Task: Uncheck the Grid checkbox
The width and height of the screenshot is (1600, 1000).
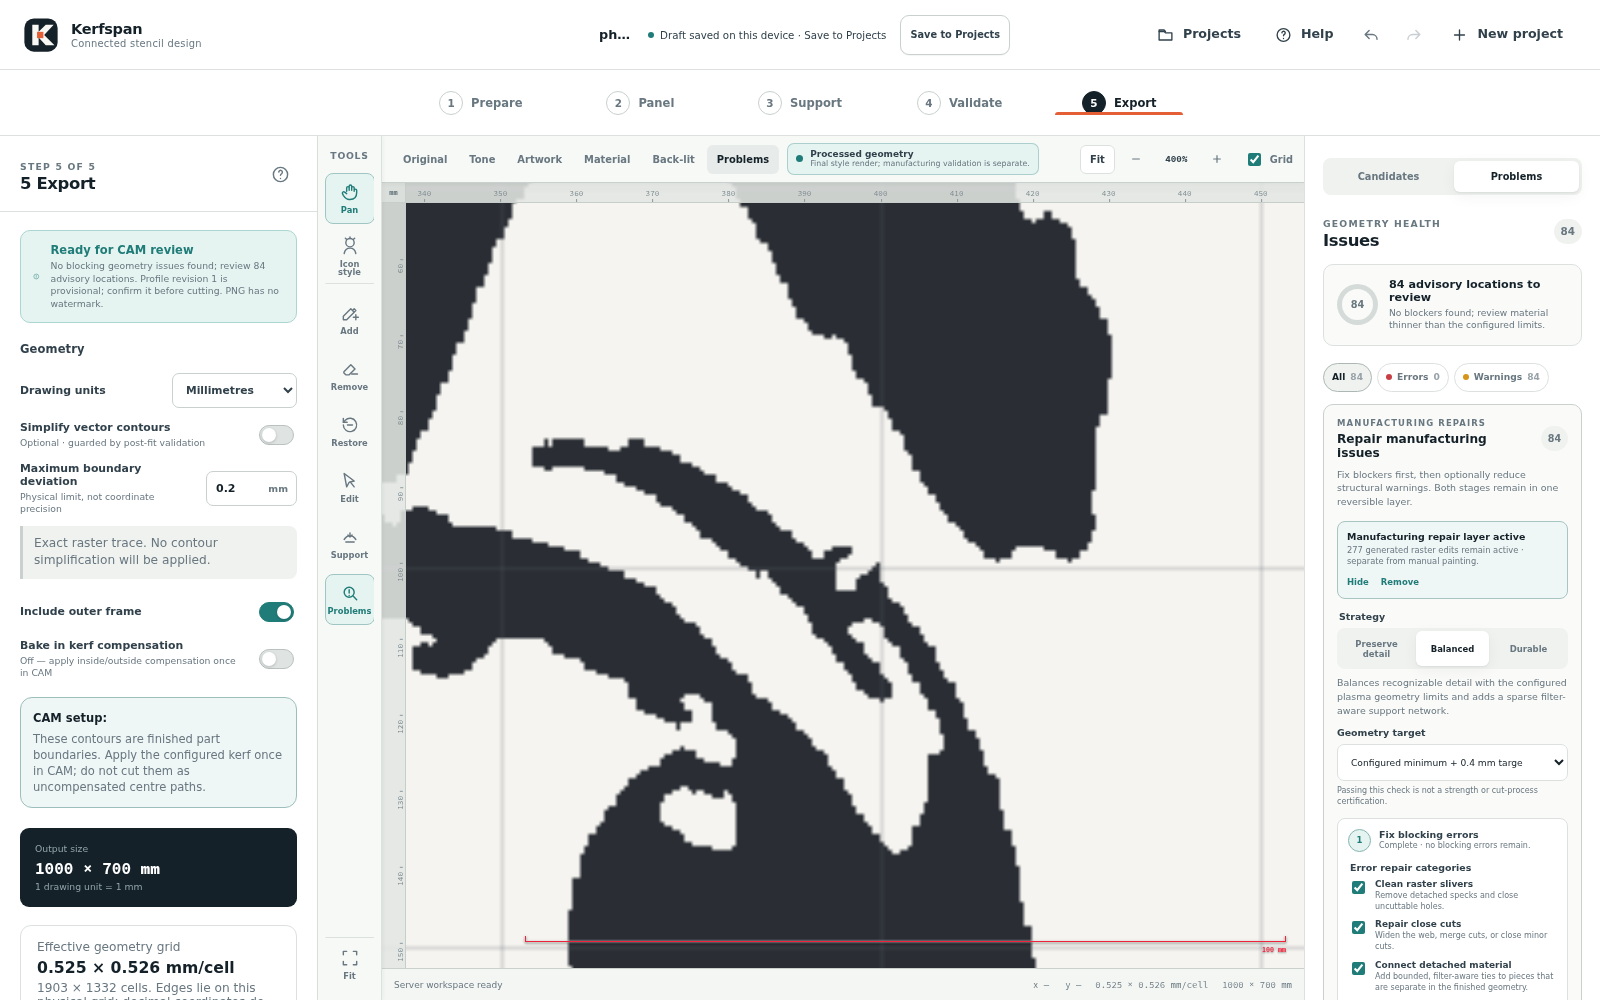Action: pos(1254,159)
